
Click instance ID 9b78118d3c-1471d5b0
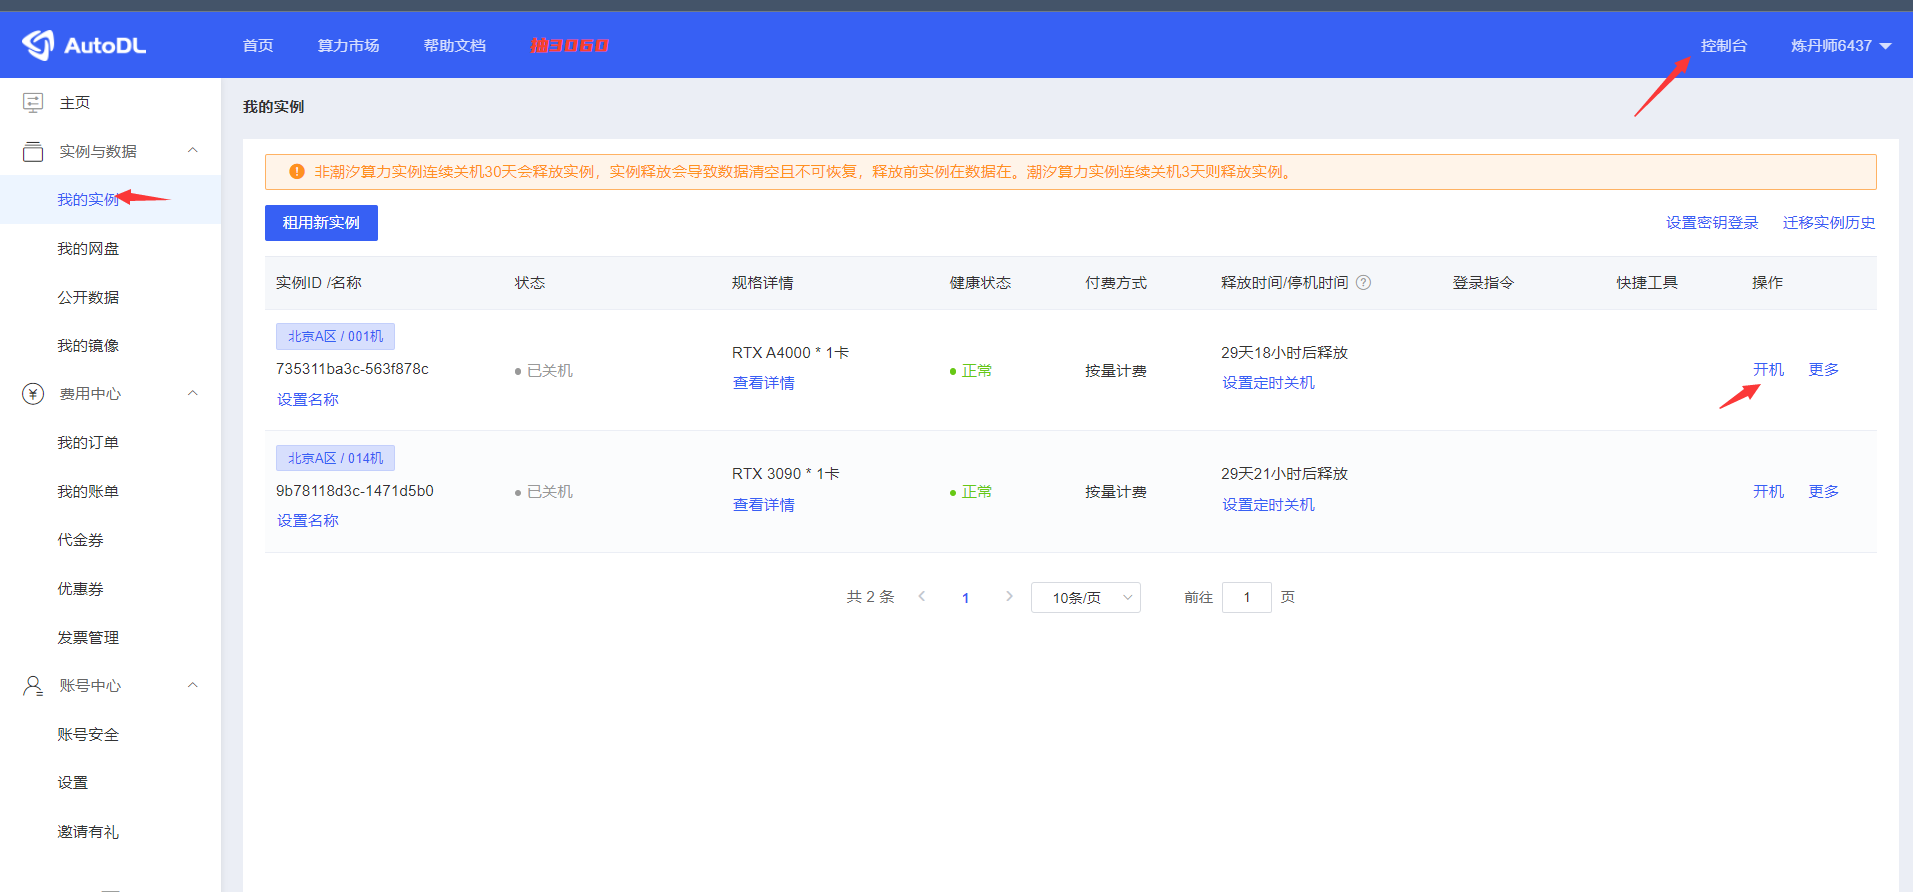355,491
